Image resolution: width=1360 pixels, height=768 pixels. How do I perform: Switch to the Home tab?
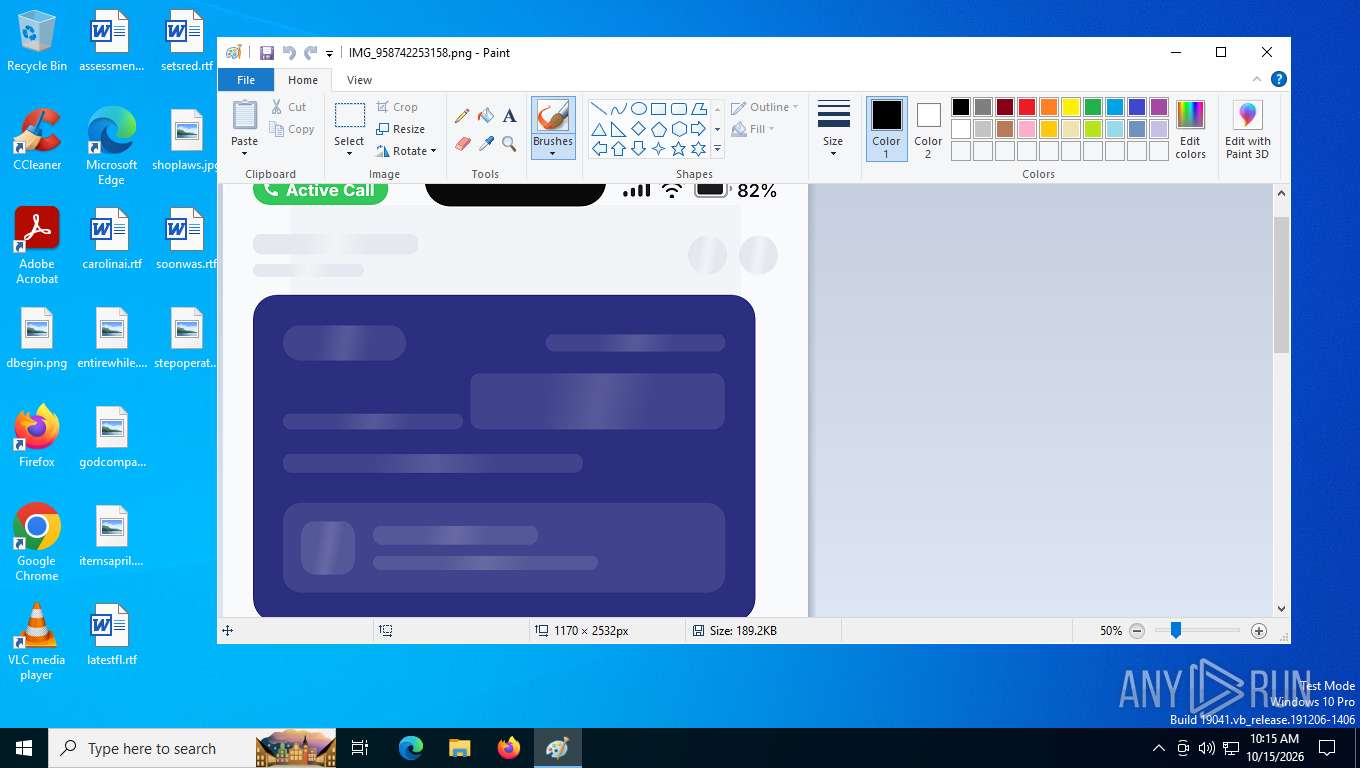pyautogui.click(x=303, y=80)
